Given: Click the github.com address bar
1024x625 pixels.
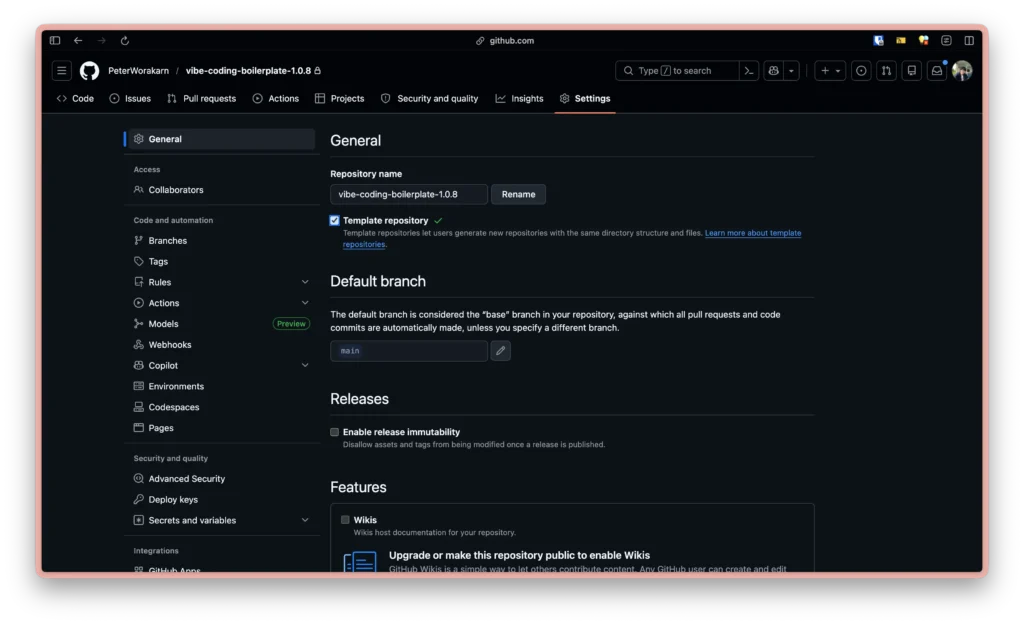Looking at the screenshot, I should point(505,40).
